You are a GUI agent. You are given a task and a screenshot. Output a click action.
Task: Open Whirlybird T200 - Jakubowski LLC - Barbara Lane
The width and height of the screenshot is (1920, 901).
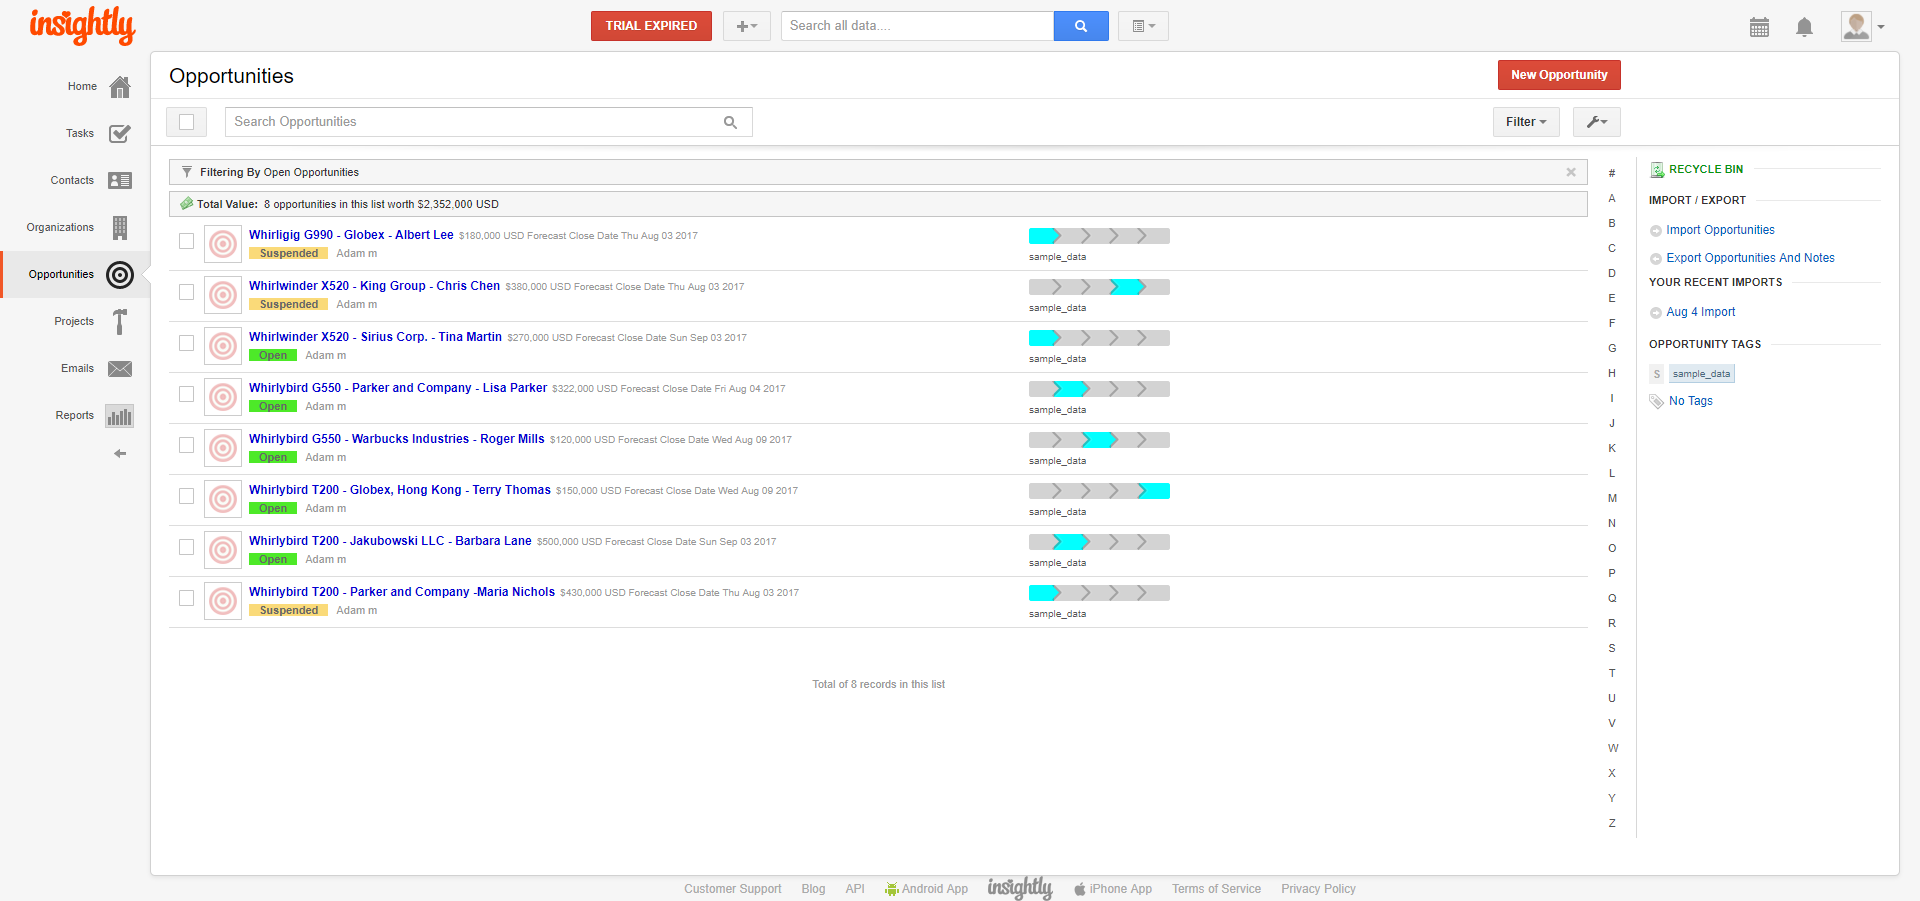pos(390,541)
